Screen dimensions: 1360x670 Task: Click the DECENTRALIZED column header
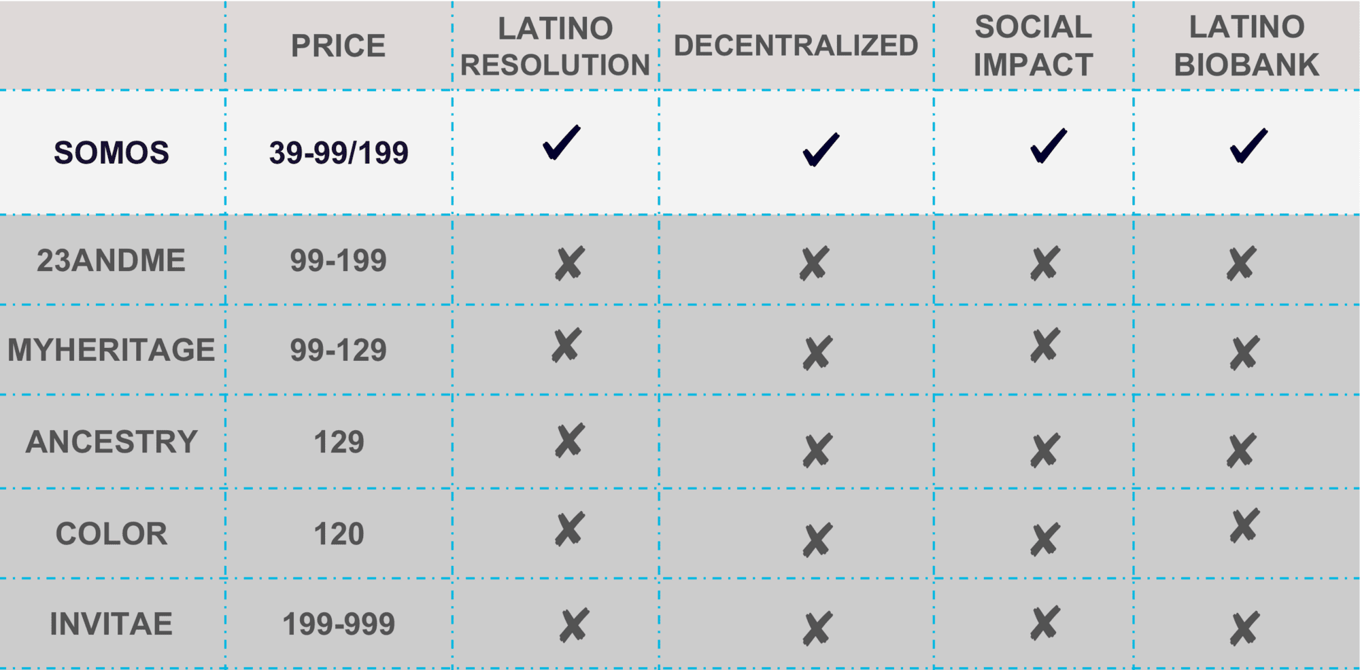(796, 46)
